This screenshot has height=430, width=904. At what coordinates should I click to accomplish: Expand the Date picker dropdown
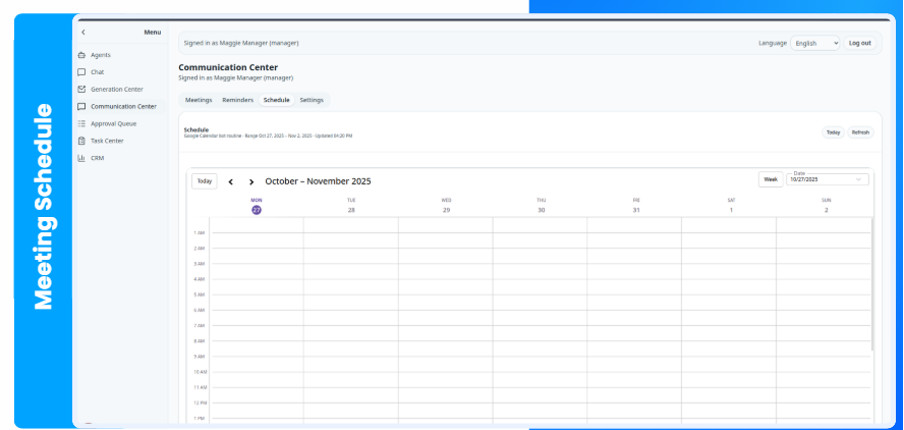[858, 180]
